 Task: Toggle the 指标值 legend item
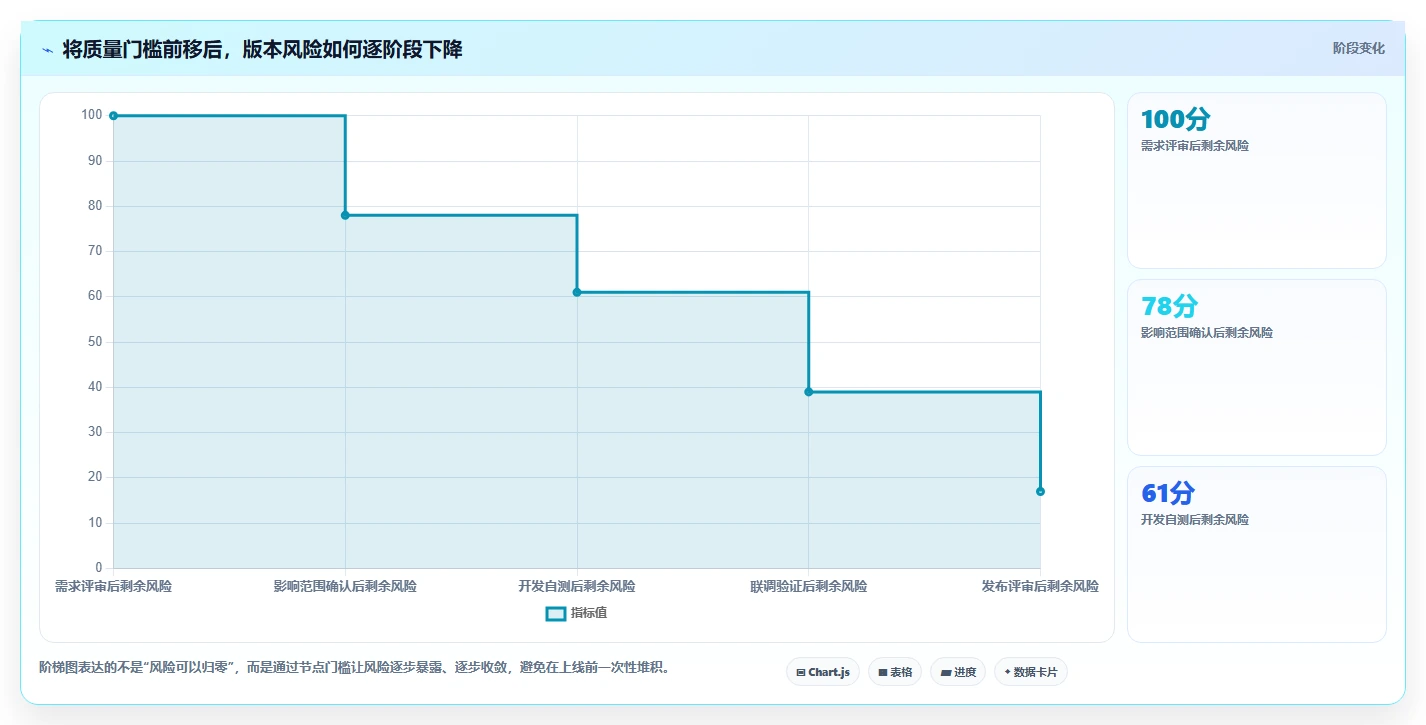(576, 613)
